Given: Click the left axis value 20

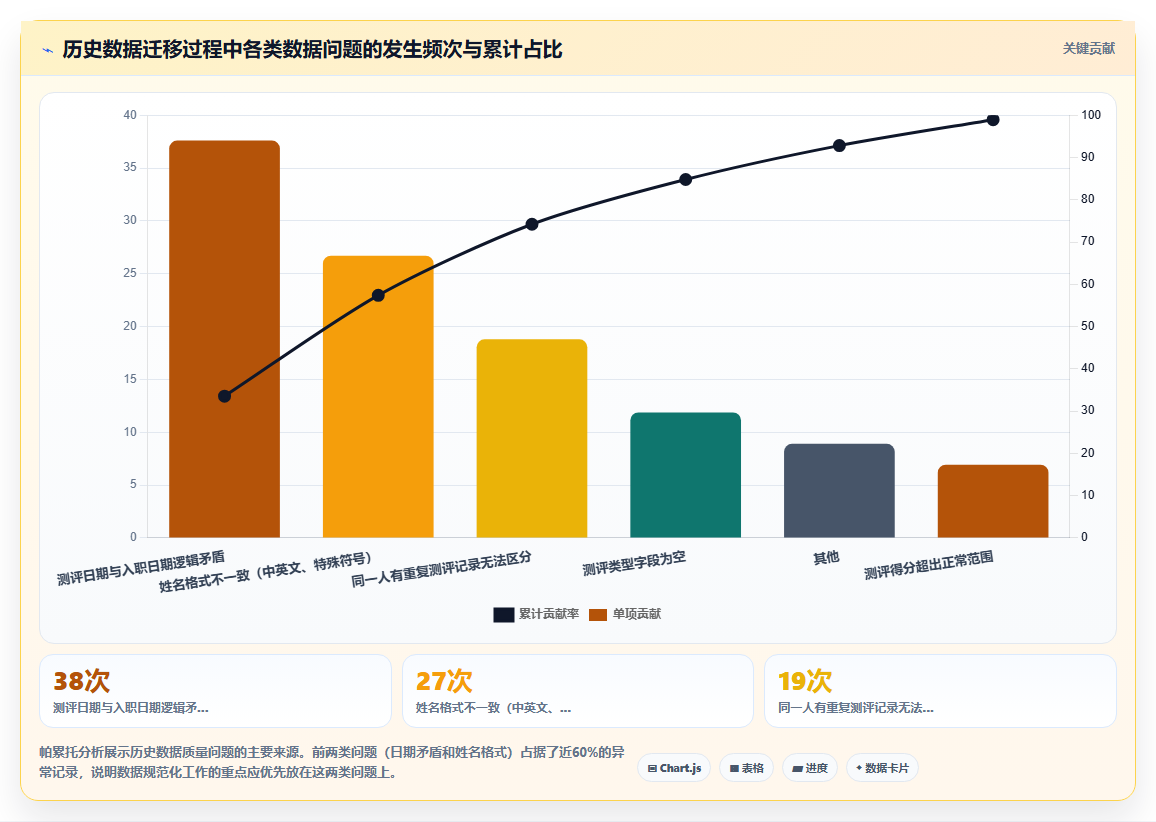Looking at the screenshot, I should tap(130, 326).
